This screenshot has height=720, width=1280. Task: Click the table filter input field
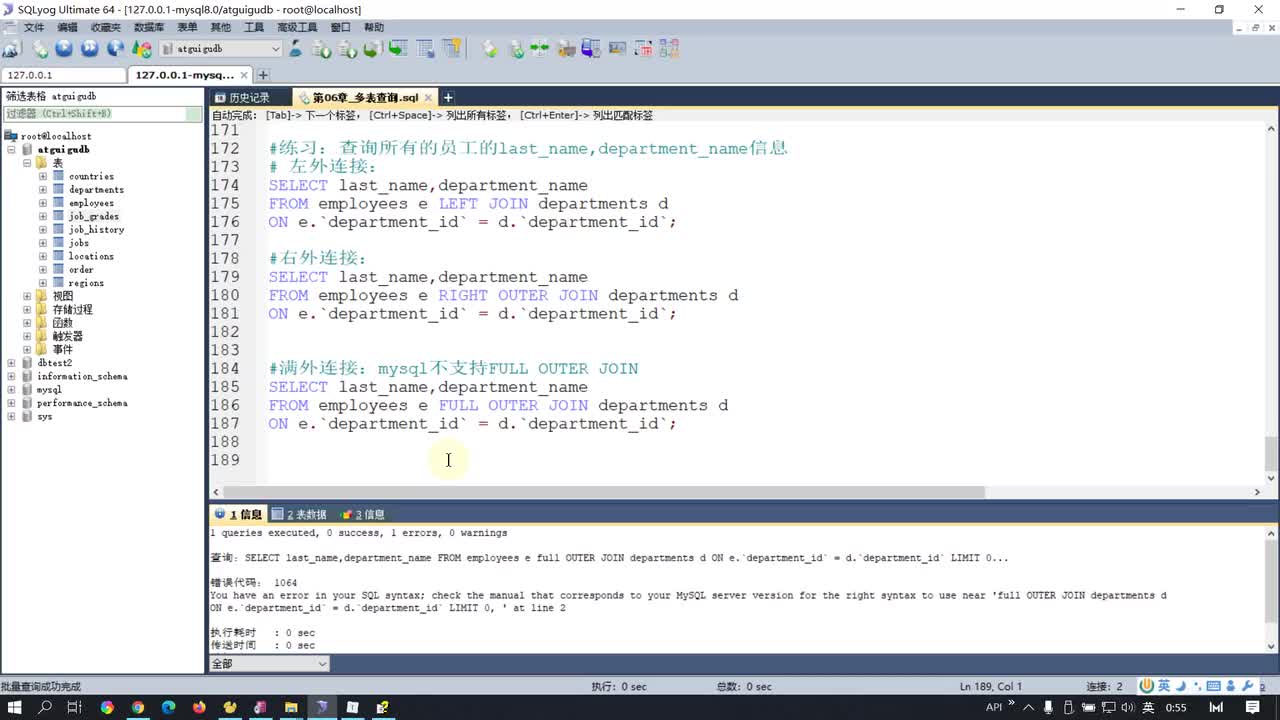(x=103, y=114)
